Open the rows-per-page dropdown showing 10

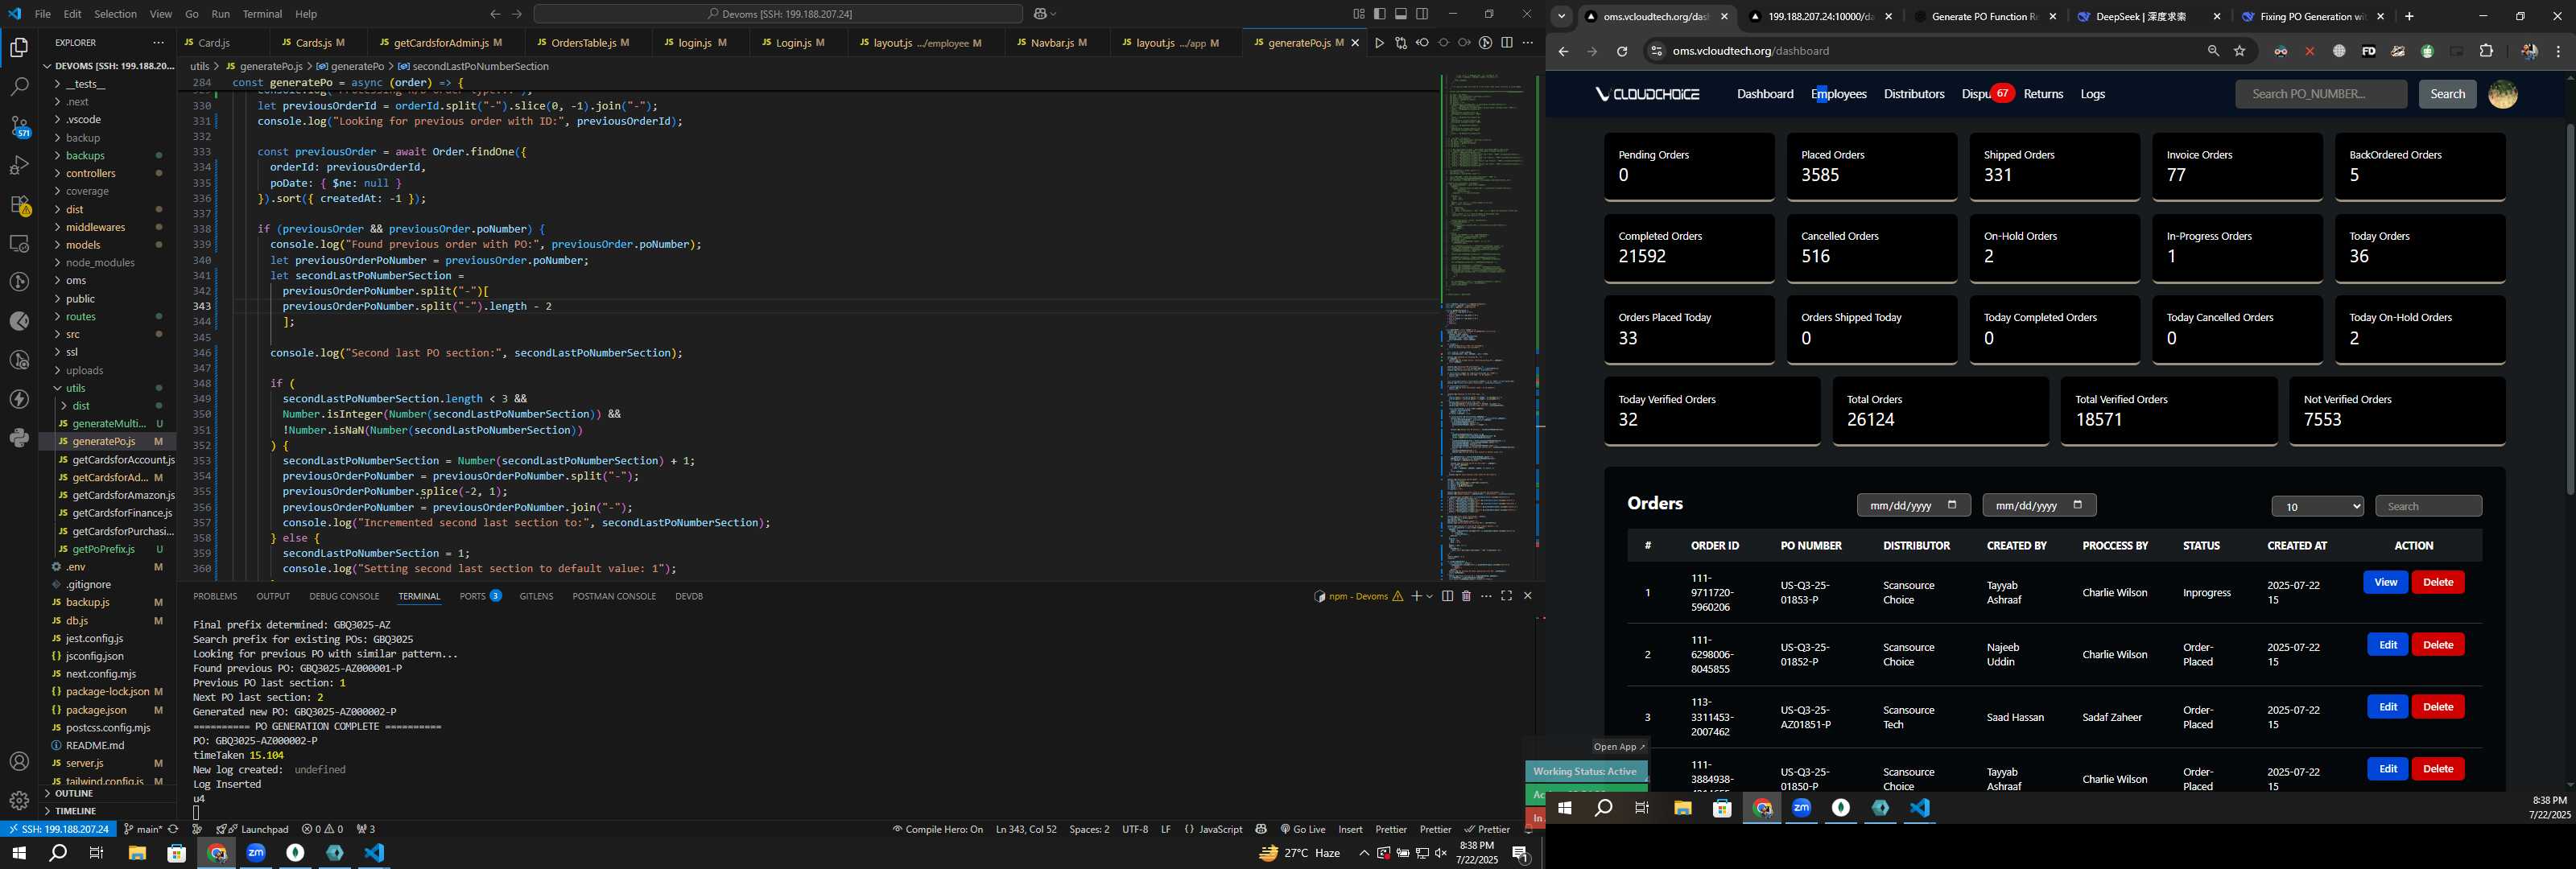coord(2317,506)
